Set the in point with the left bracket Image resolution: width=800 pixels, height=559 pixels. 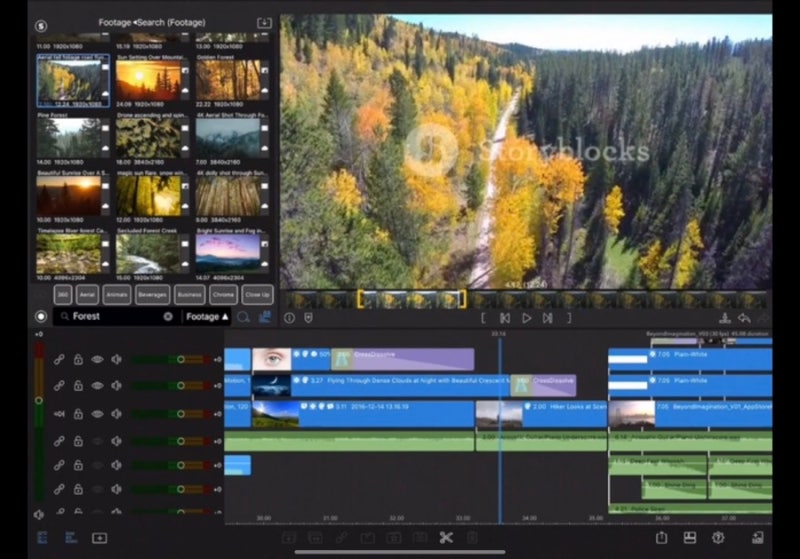(x=483, y=318)
